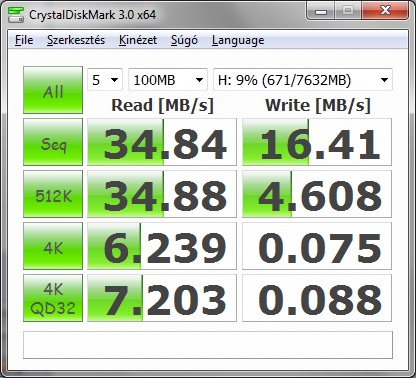Click the Seq write result 16.41

(317, 142)
